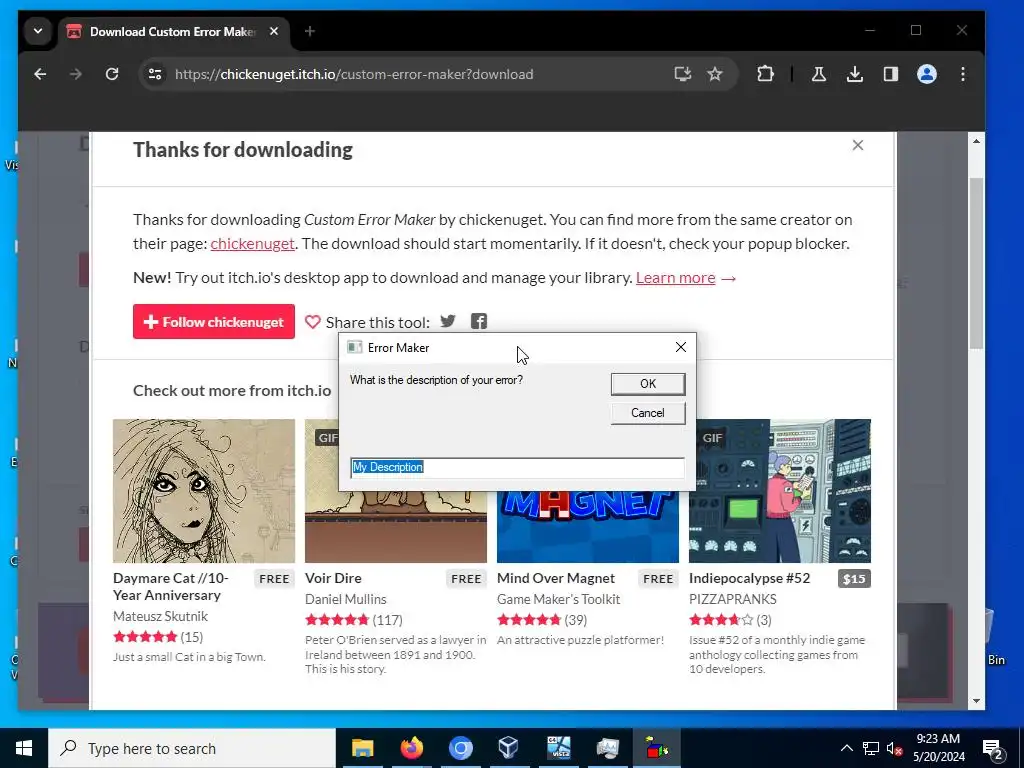Open Daymare Cat 10-Year Anniversary title

coord(171,586)
